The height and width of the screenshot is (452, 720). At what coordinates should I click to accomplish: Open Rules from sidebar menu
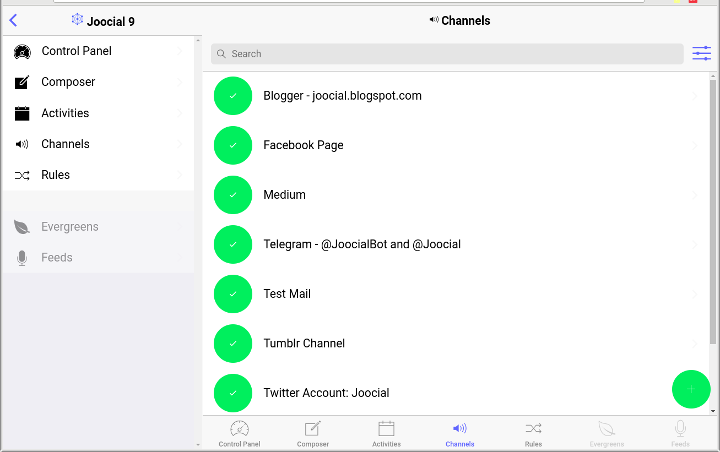[x=98, y=175]
